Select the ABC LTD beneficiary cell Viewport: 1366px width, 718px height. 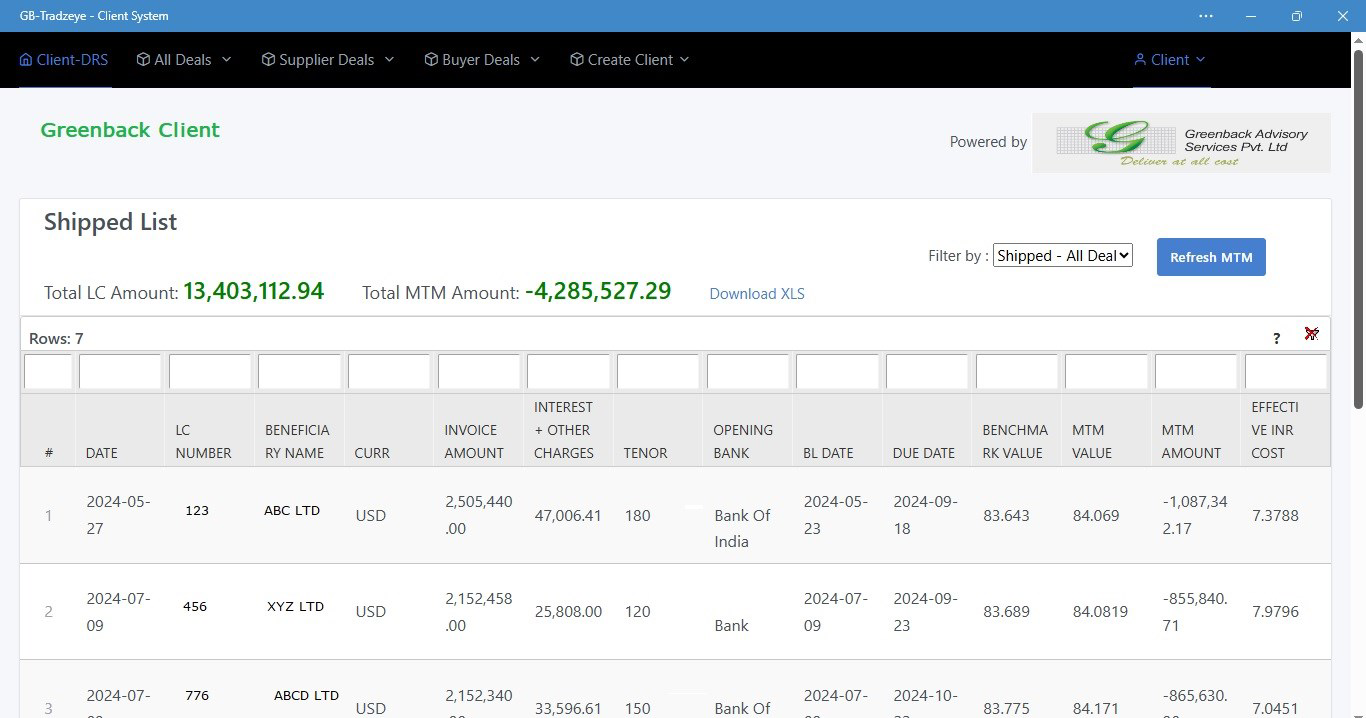click(292, 511)
